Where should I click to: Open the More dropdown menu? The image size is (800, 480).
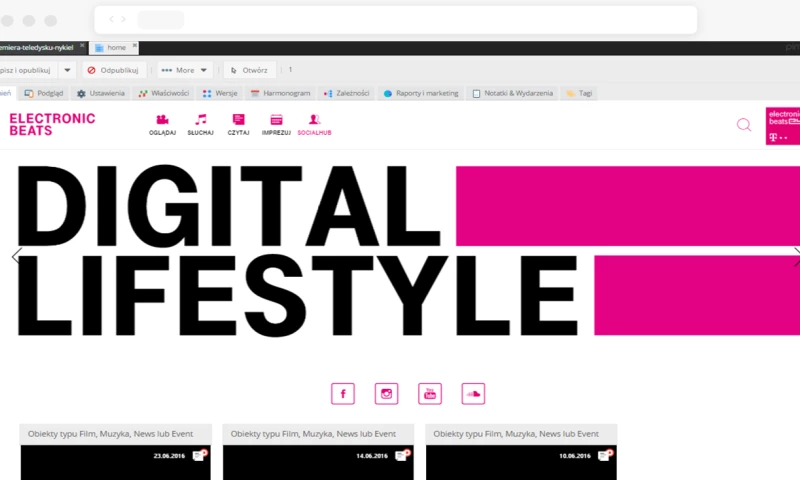click(184, 70)
